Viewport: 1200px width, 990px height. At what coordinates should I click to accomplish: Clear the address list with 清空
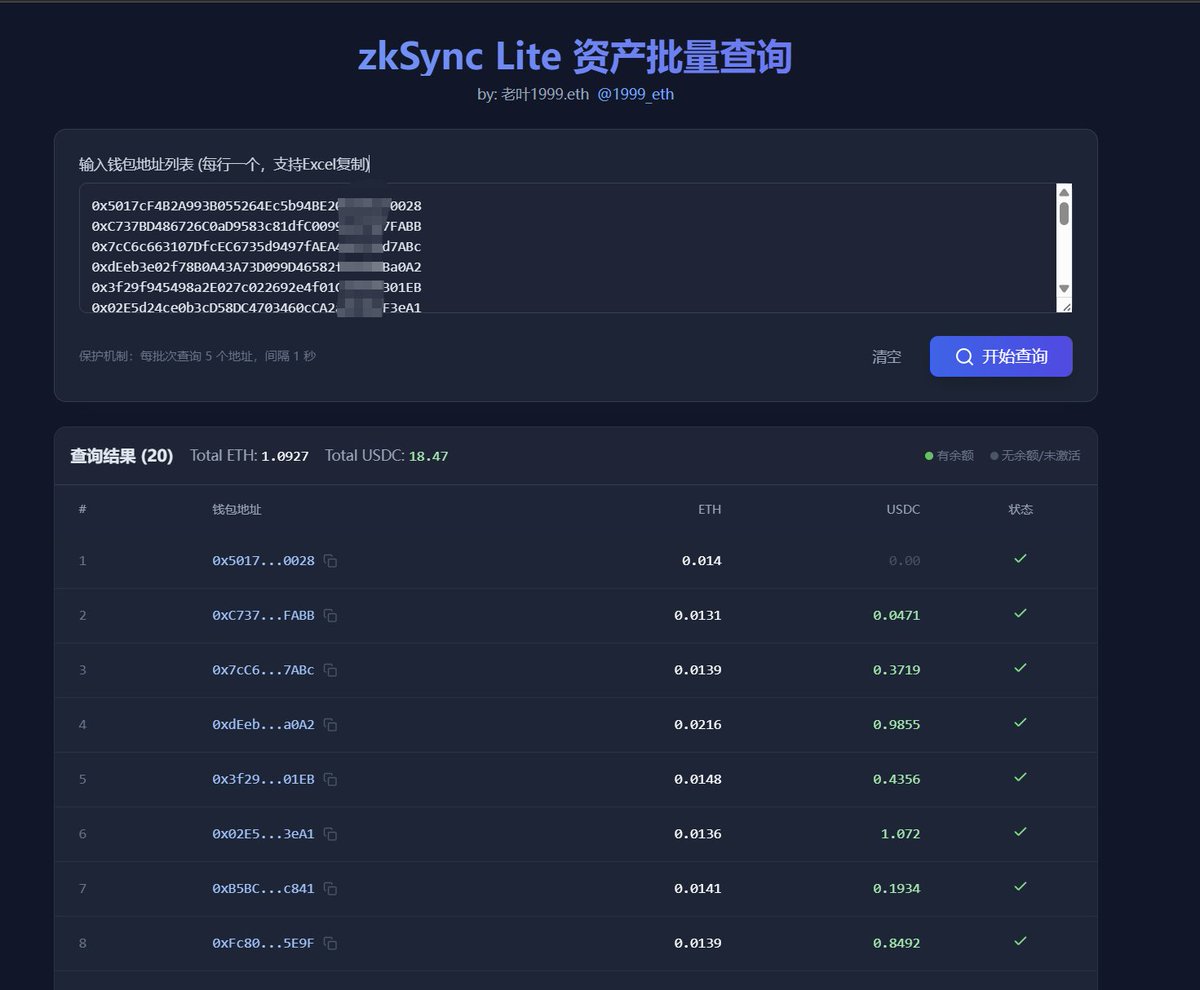click(x=886, y=357)
